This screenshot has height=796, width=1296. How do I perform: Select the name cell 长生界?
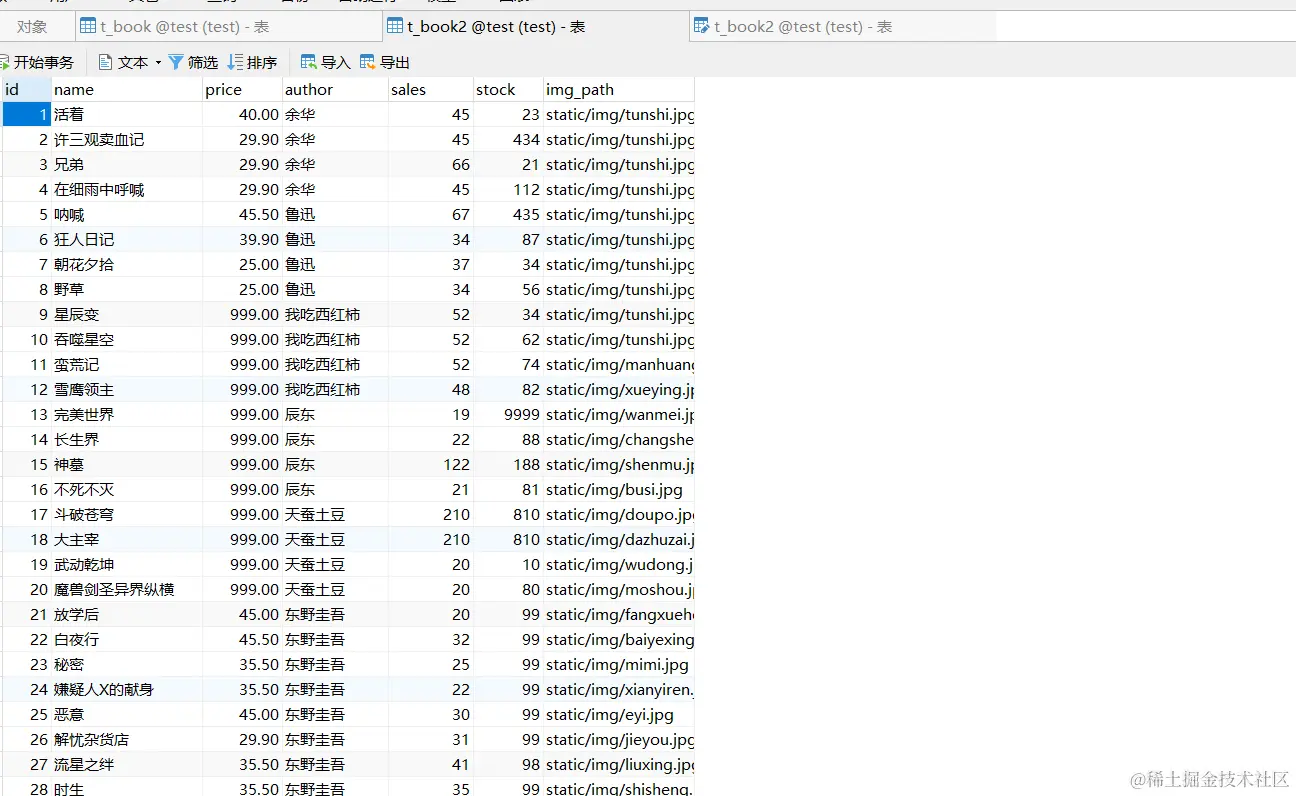coord(126,439)
